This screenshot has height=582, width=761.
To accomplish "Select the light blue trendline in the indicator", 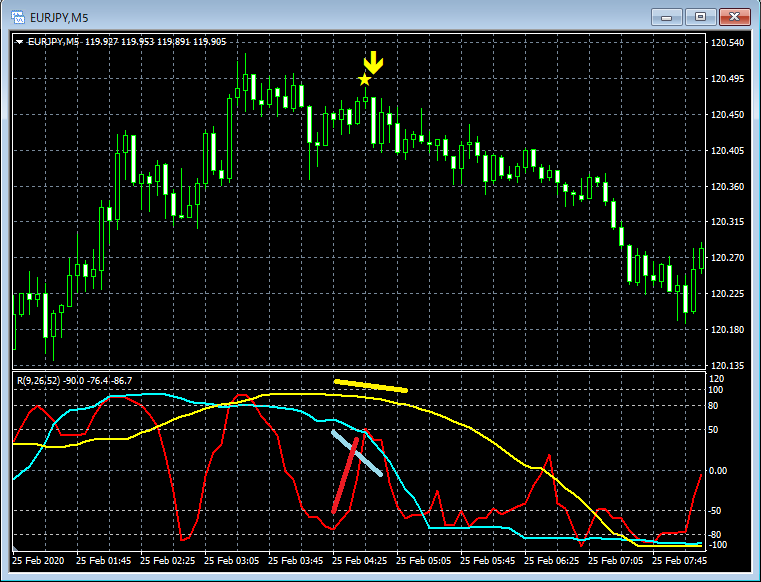I will (x=357, y=453).
